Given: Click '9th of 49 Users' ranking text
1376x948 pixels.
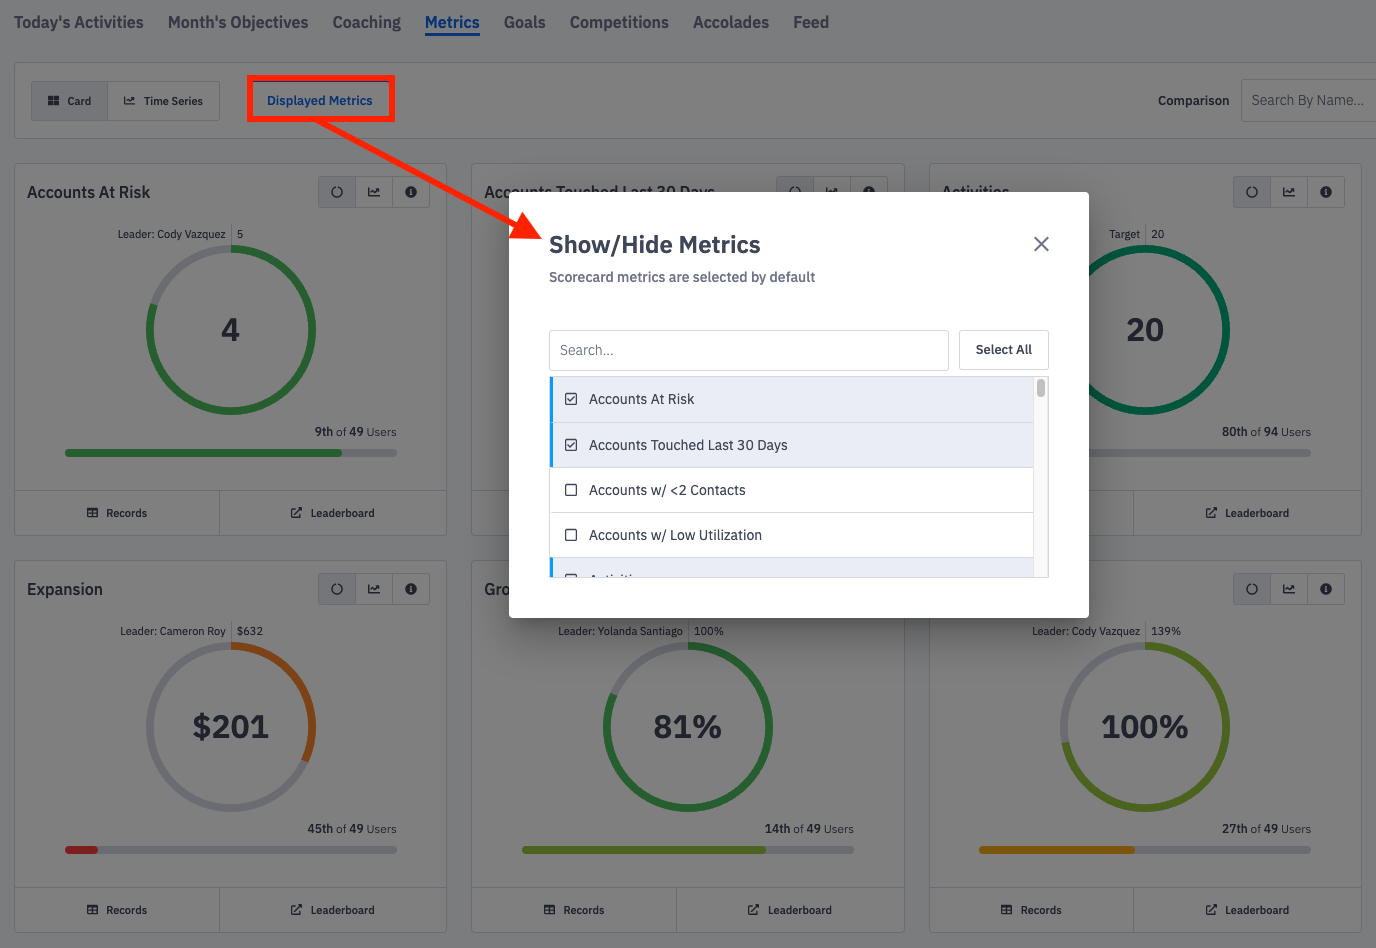Looking at the screenshot, I should click(355, 432).
